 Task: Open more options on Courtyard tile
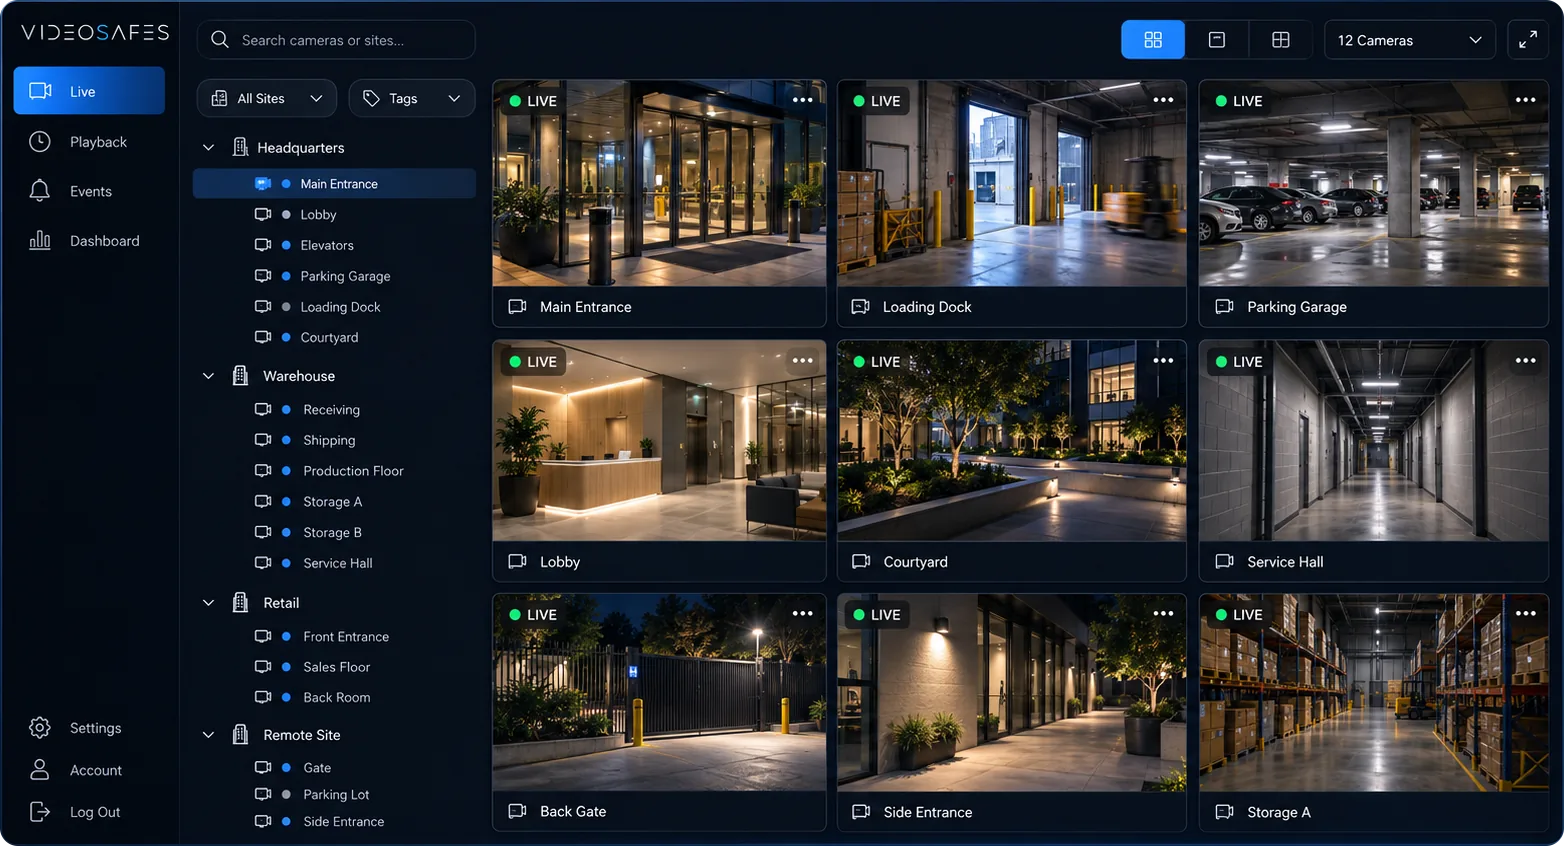point(1163,361)
